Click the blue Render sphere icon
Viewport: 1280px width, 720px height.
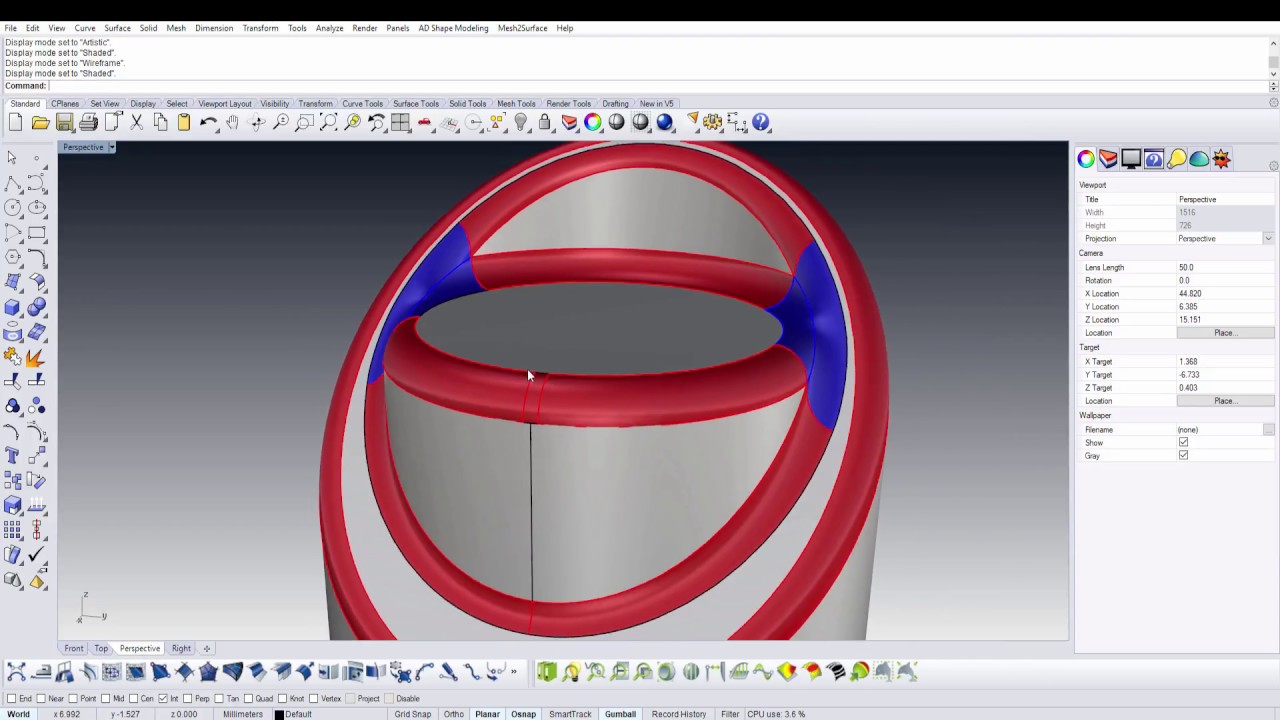[665, 122]
